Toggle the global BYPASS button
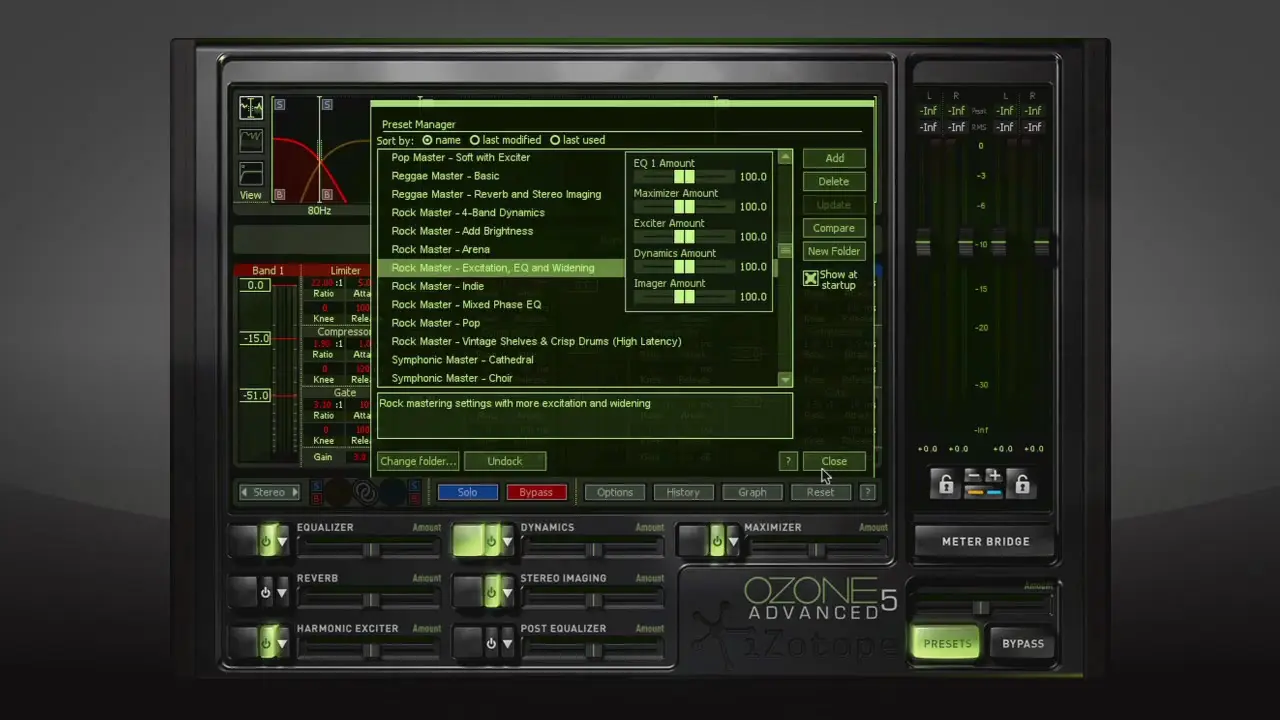 pos(1023,644)
